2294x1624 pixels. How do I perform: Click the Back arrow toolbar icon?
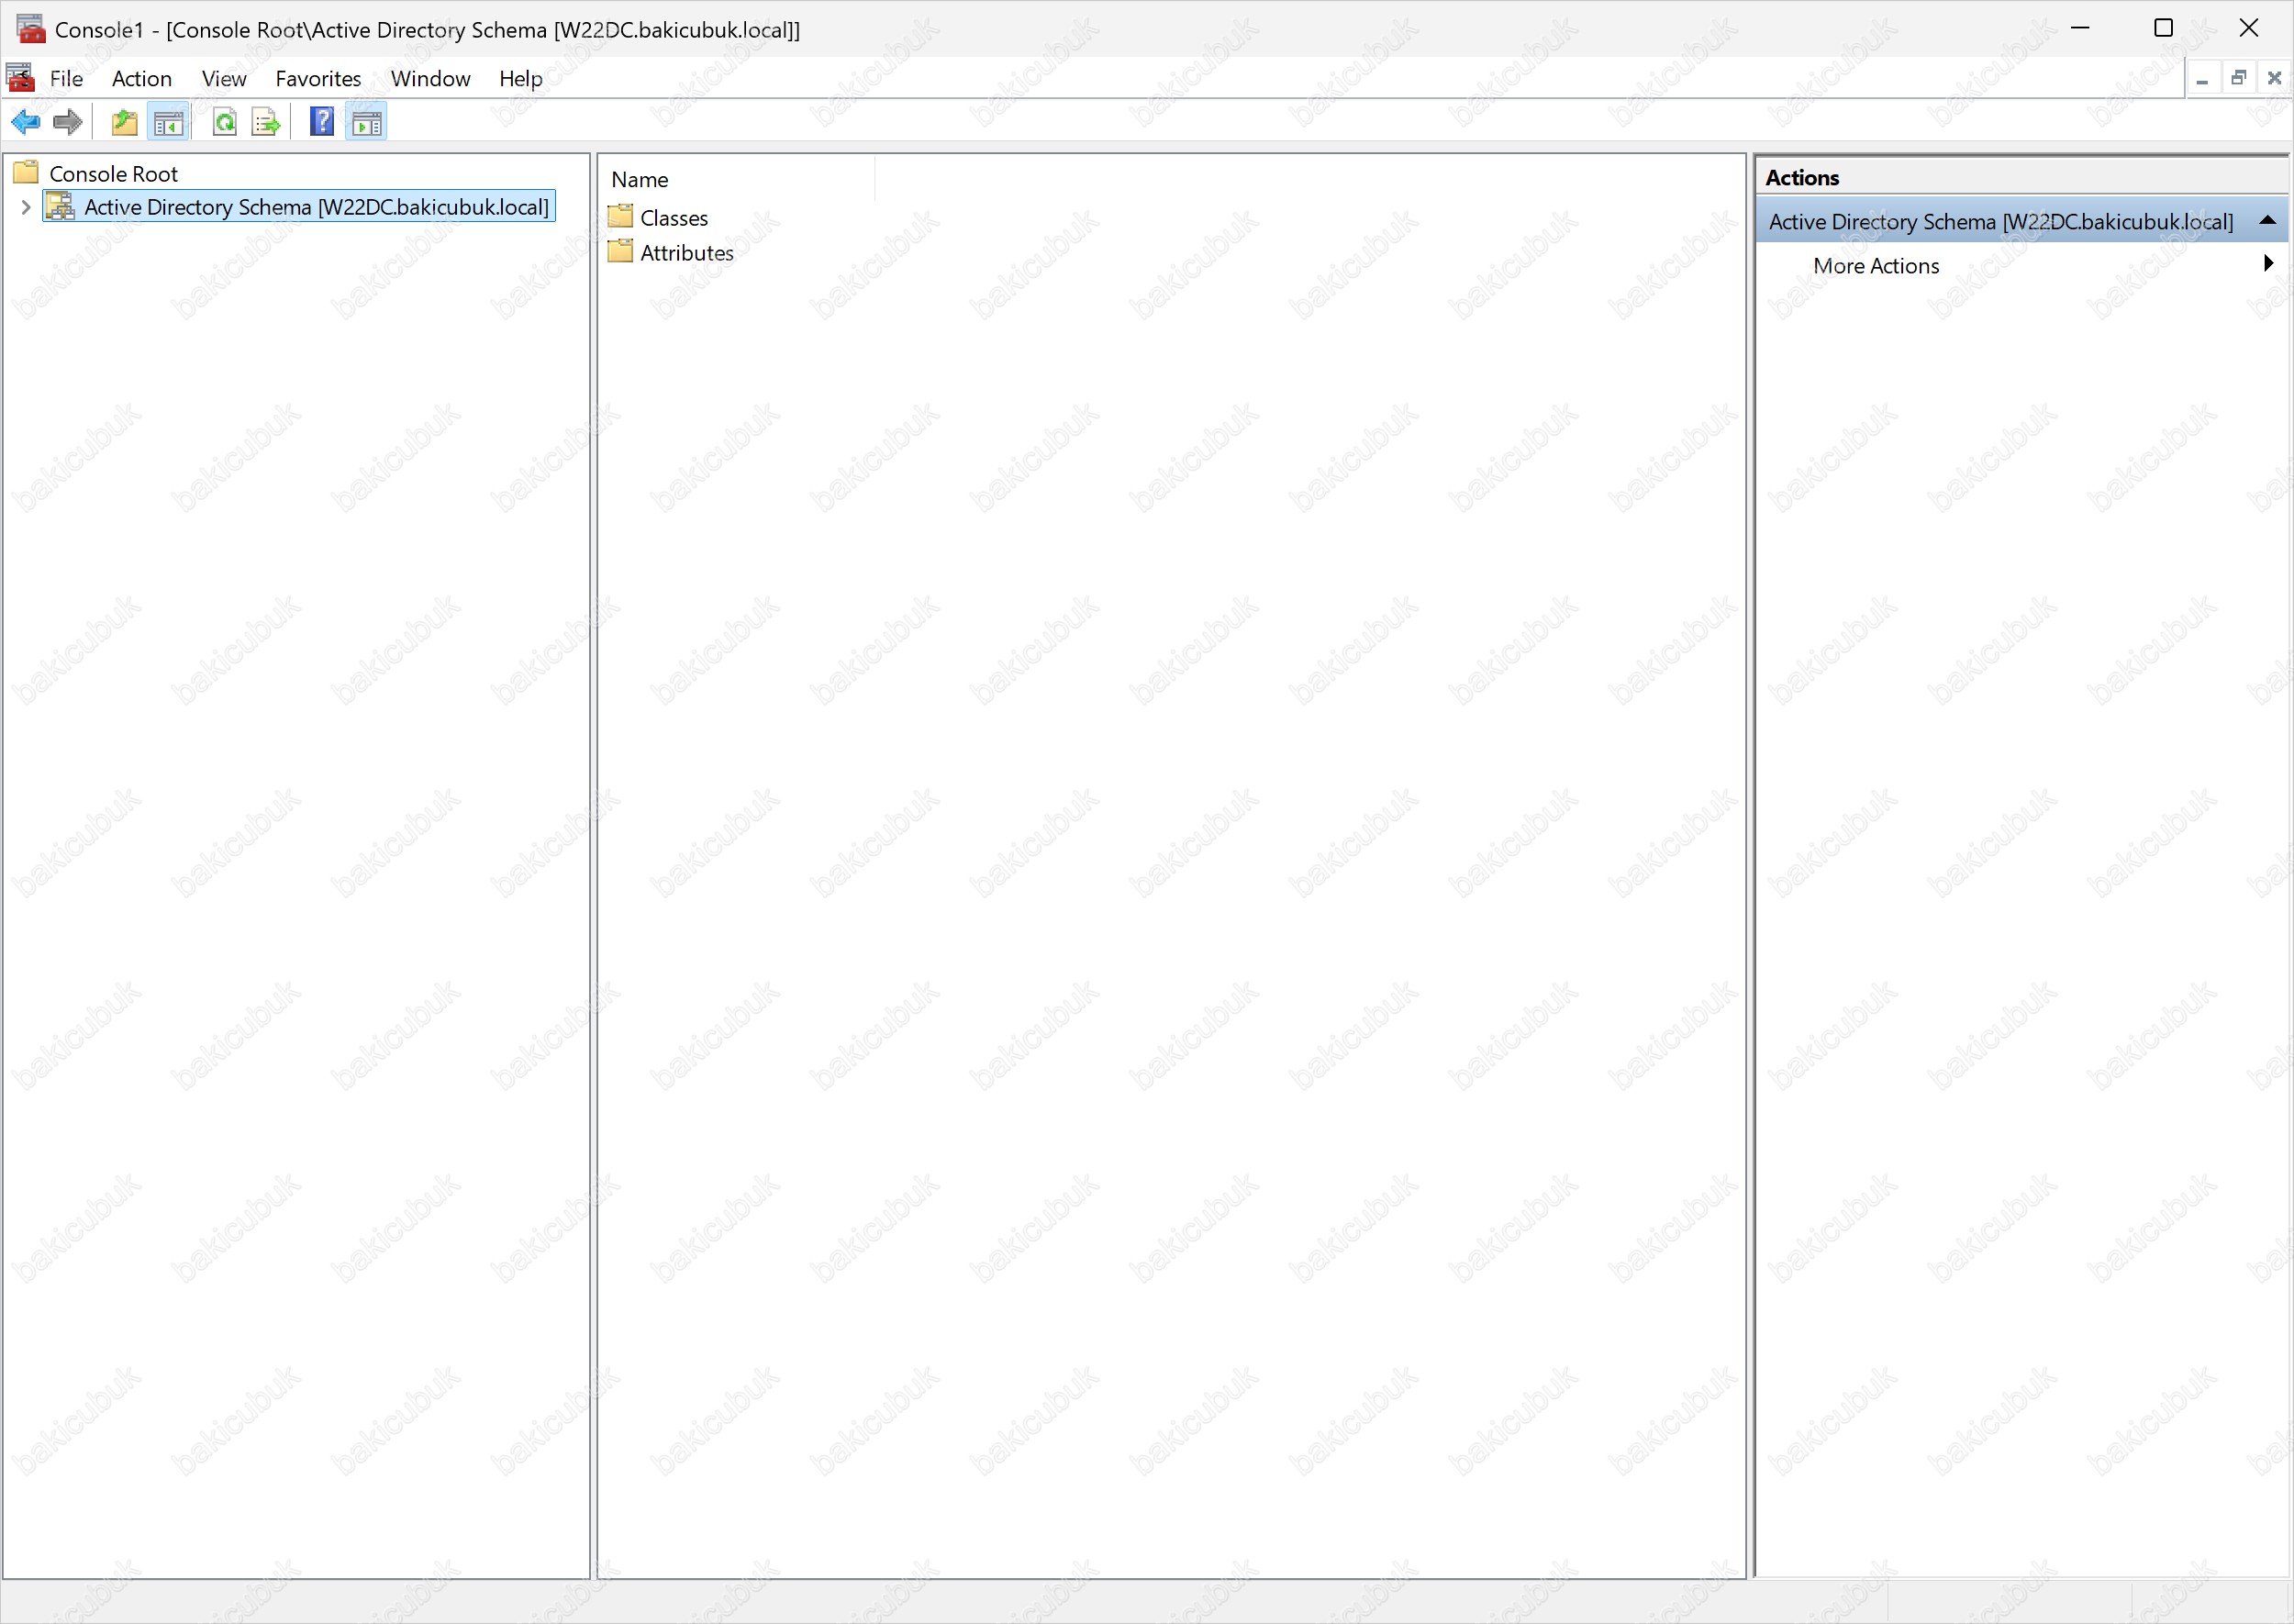[x=25, y=123]
